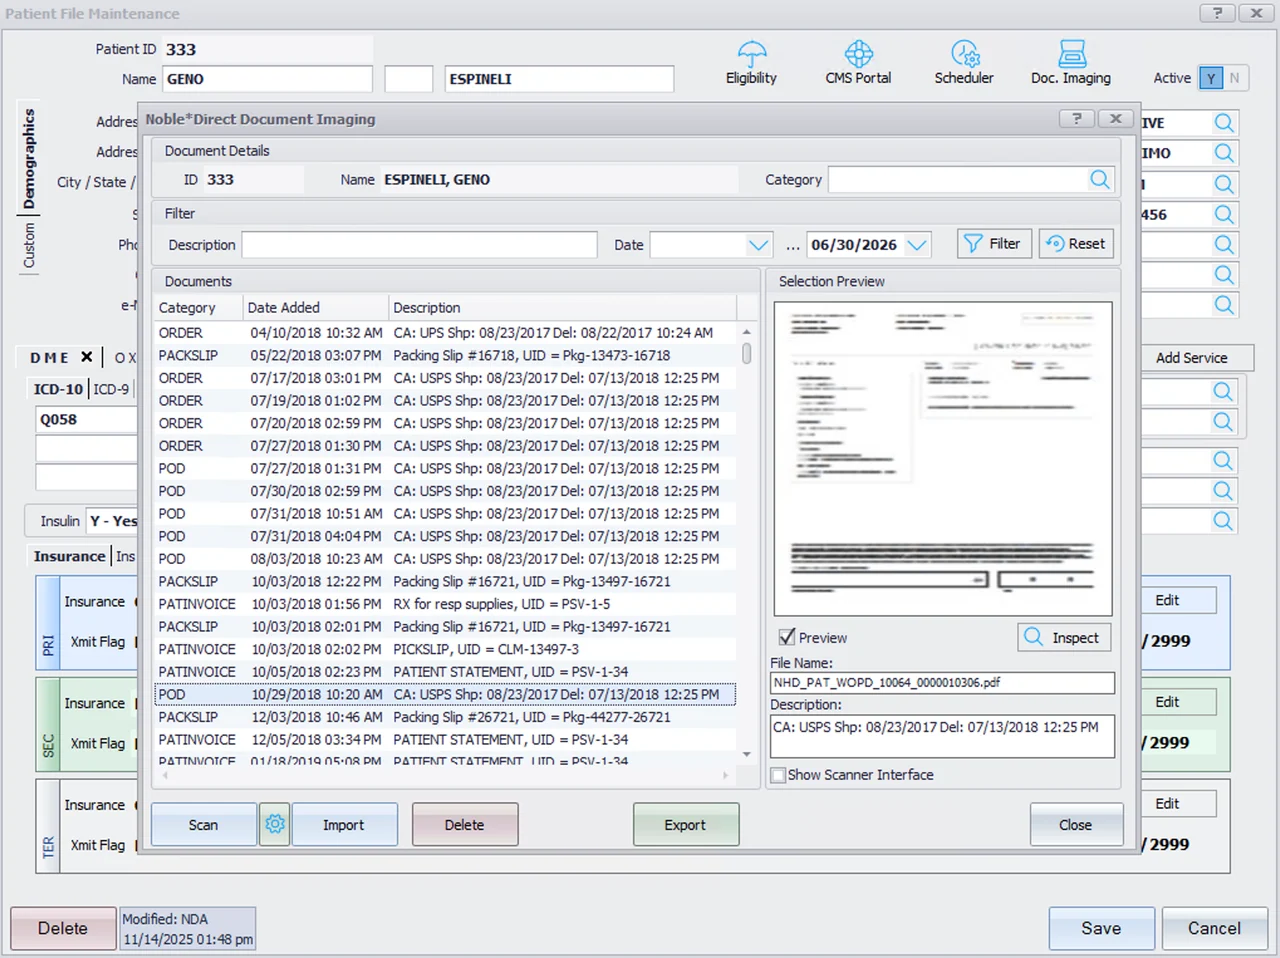Select the ORDER 04/10/2018 10:32 AM row
The height and width of the screenshot is (958, 1280).
pos(445,333)
